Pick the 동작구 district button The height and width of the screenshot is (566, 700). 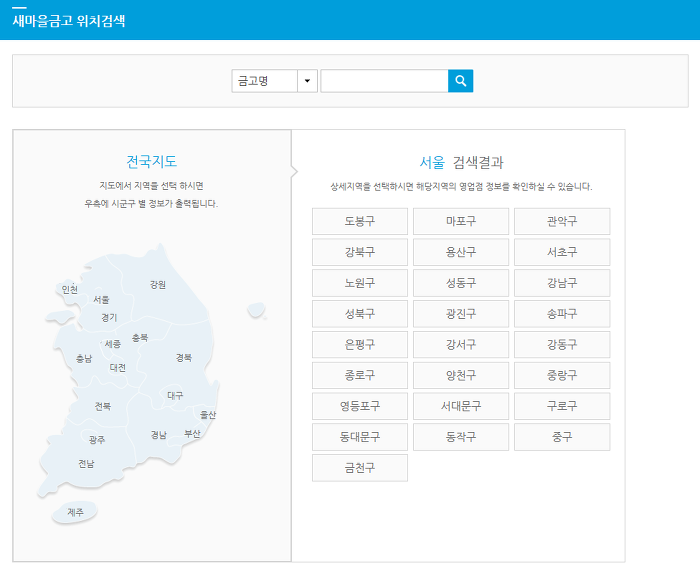[461, 437]
